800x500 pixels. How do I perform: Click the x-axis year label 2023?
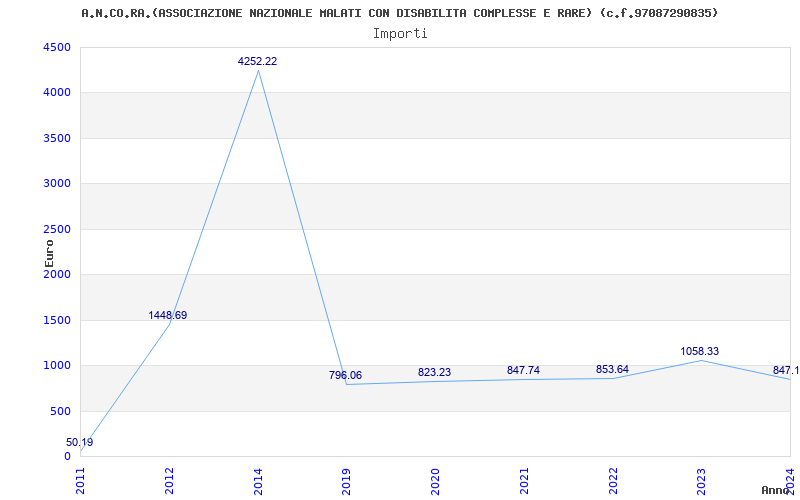702,482
